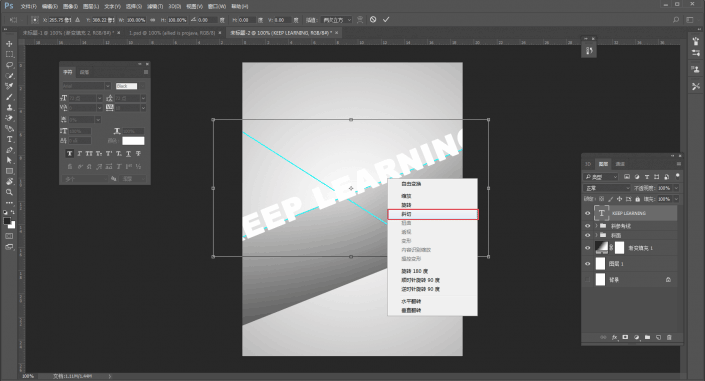705x381 pixels.
Task: Open the layer blend mode dropdown
Action: tap(607, 188)
